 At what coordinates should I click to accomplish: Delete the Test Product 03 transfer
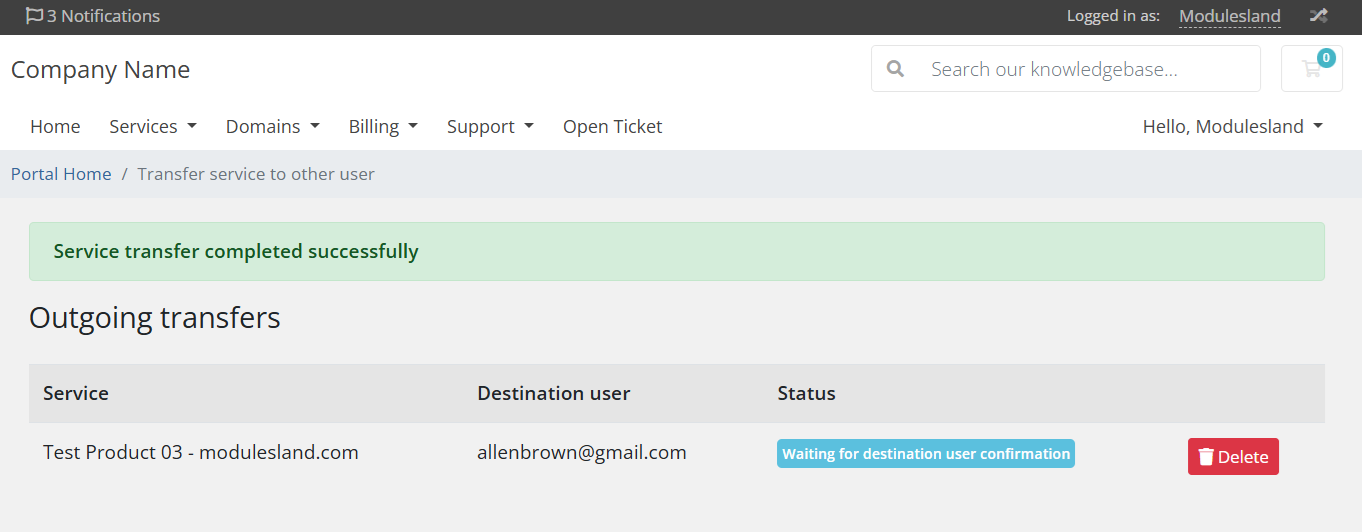click(1233, 457)
